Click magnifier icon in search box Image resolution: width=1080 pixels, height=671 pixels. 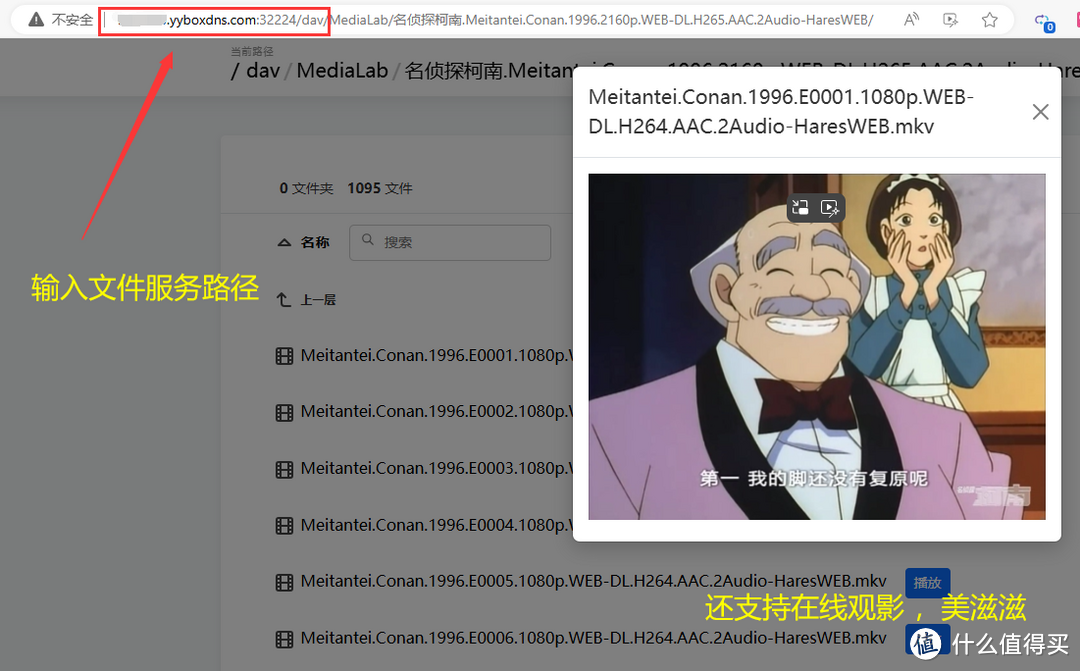click(x=368, y=240)
